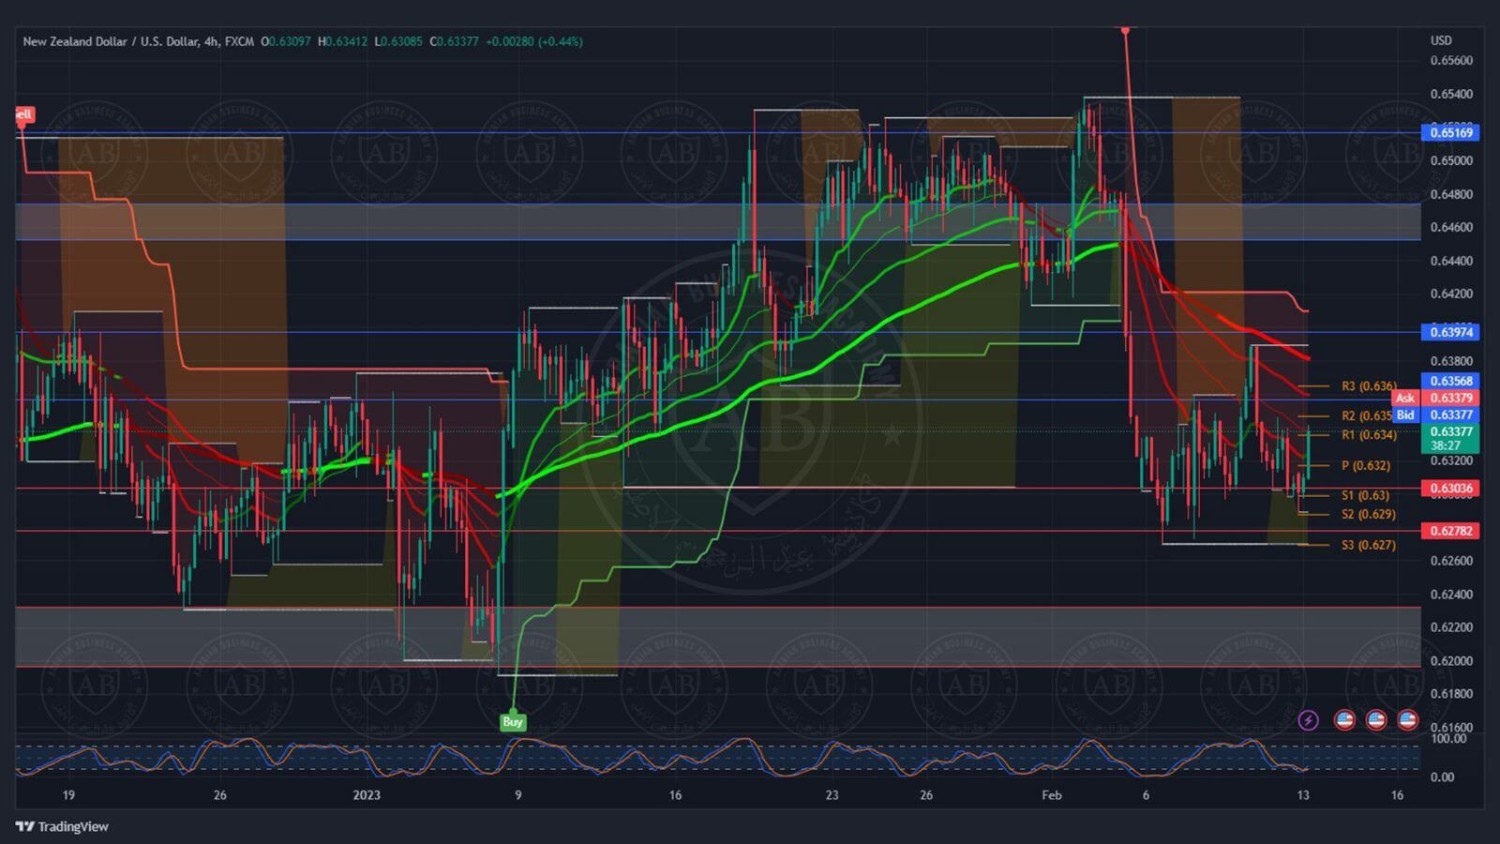The width and height of the screenshot is (1500, 844).
Task: Select the R1 (0.634) pivot label
Action: click(x=1369, y=435)
